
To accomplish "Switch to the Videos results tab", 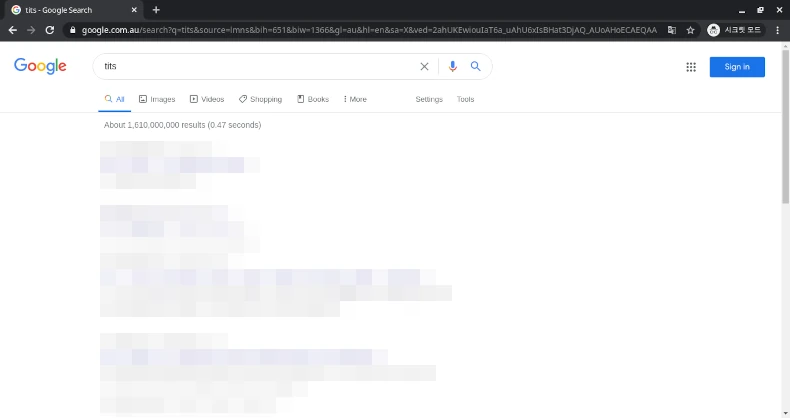I will click(207, 99).
